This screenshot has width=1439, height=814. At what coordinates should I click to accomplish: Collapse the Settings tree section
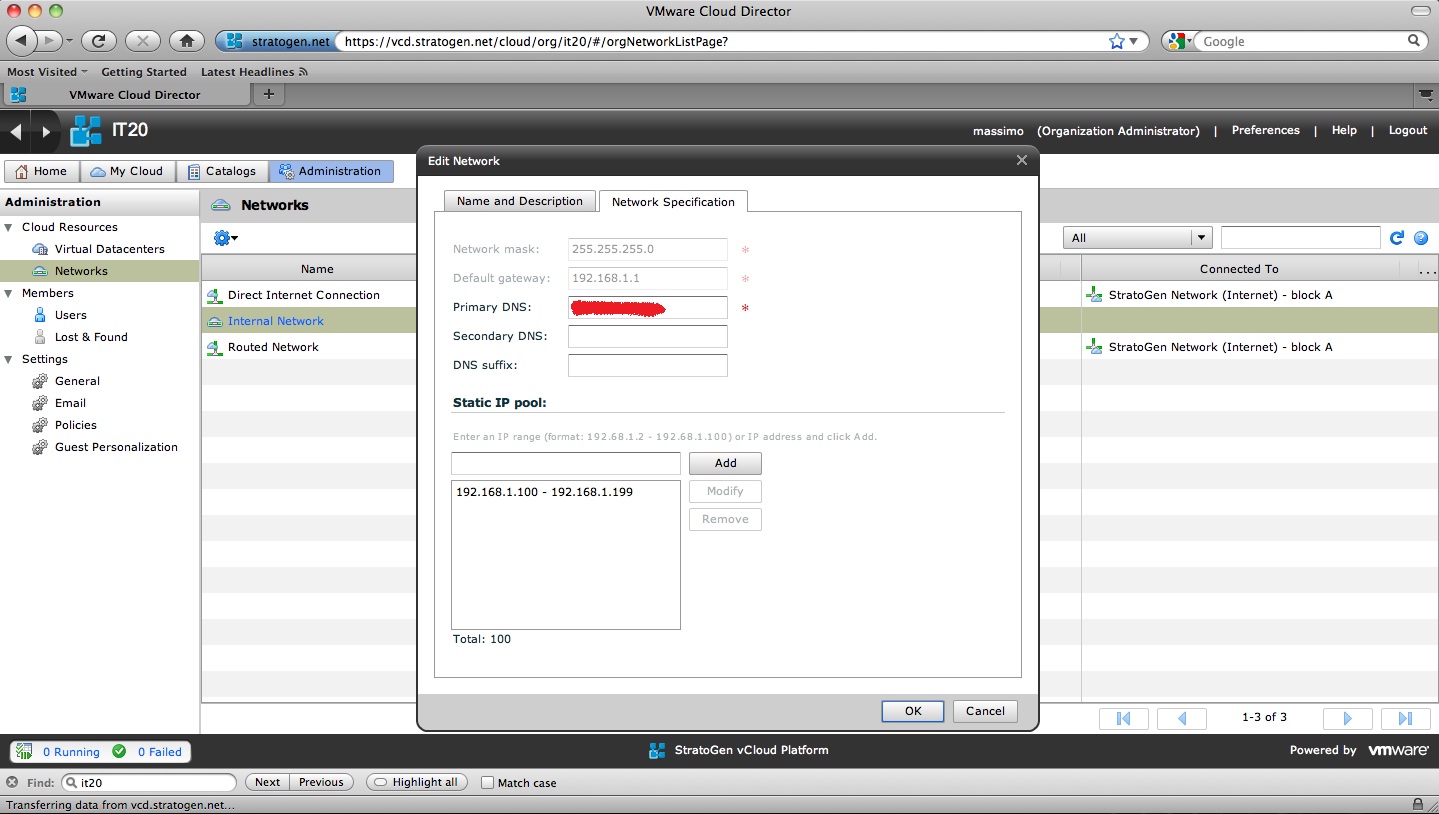[x=10, y=359]
